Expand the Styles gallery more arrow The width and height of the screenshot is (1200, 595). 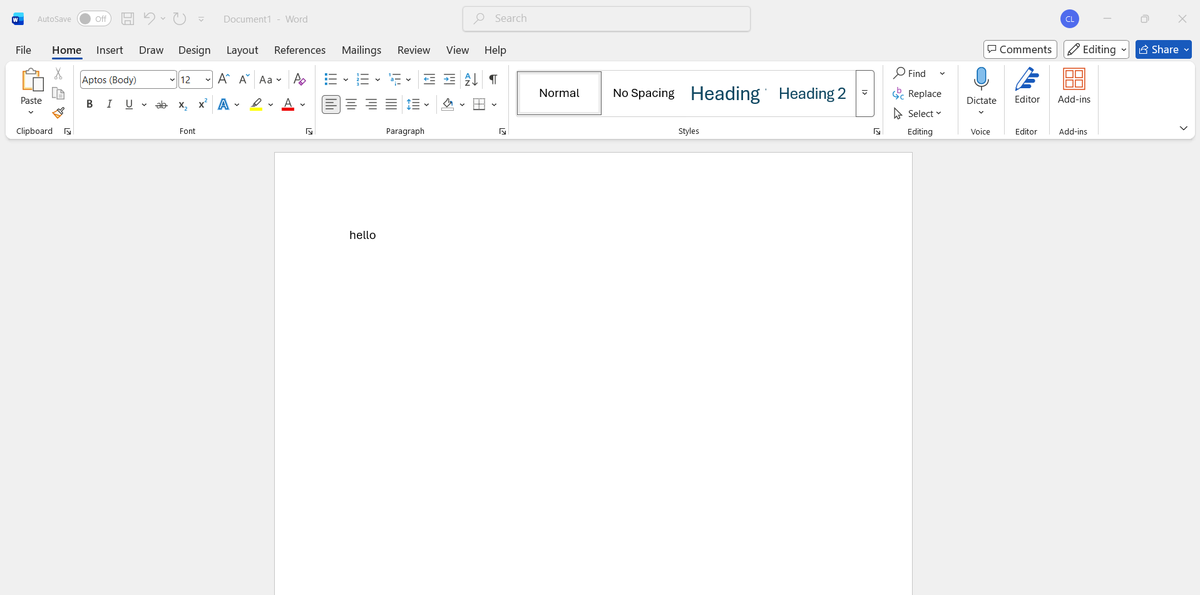[865, 93]
